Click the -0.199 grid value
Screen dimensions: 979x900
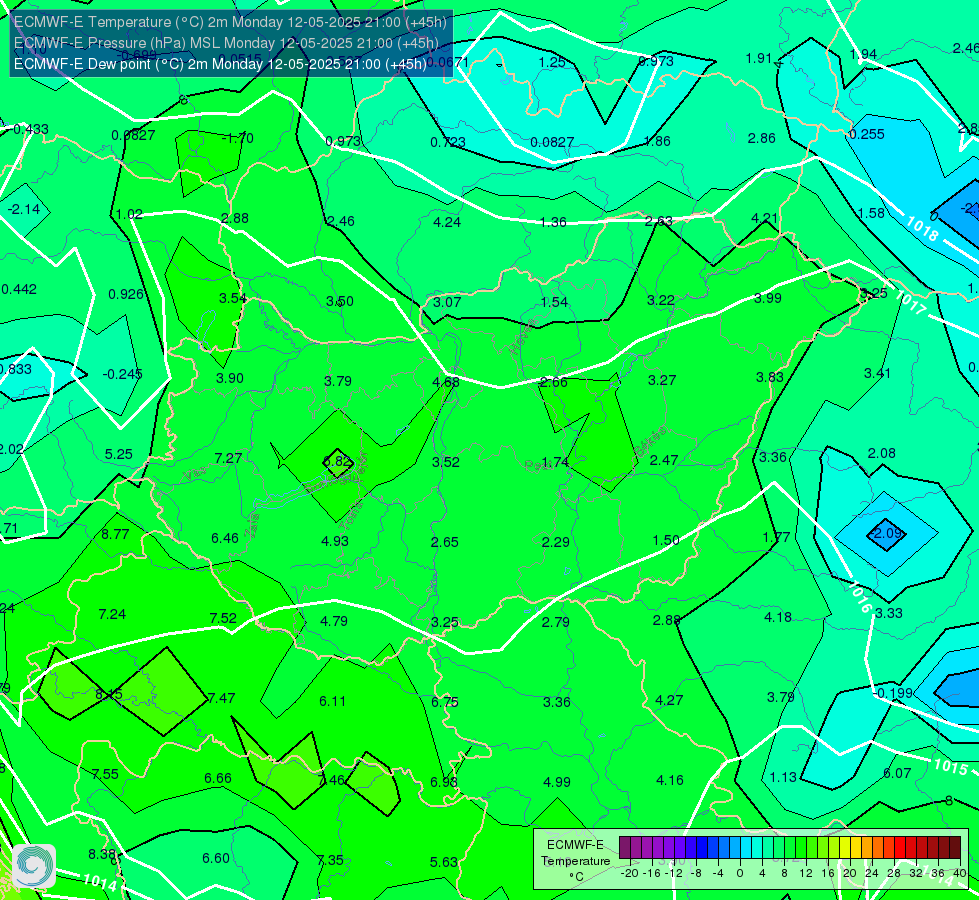(893, 693)
